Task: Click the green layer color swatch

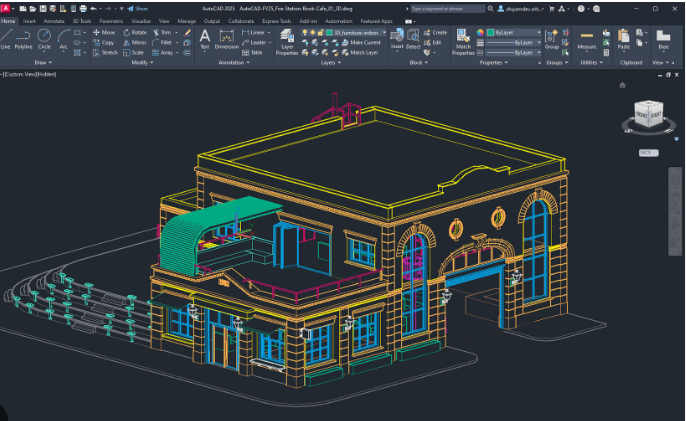Action: (329, 32)
